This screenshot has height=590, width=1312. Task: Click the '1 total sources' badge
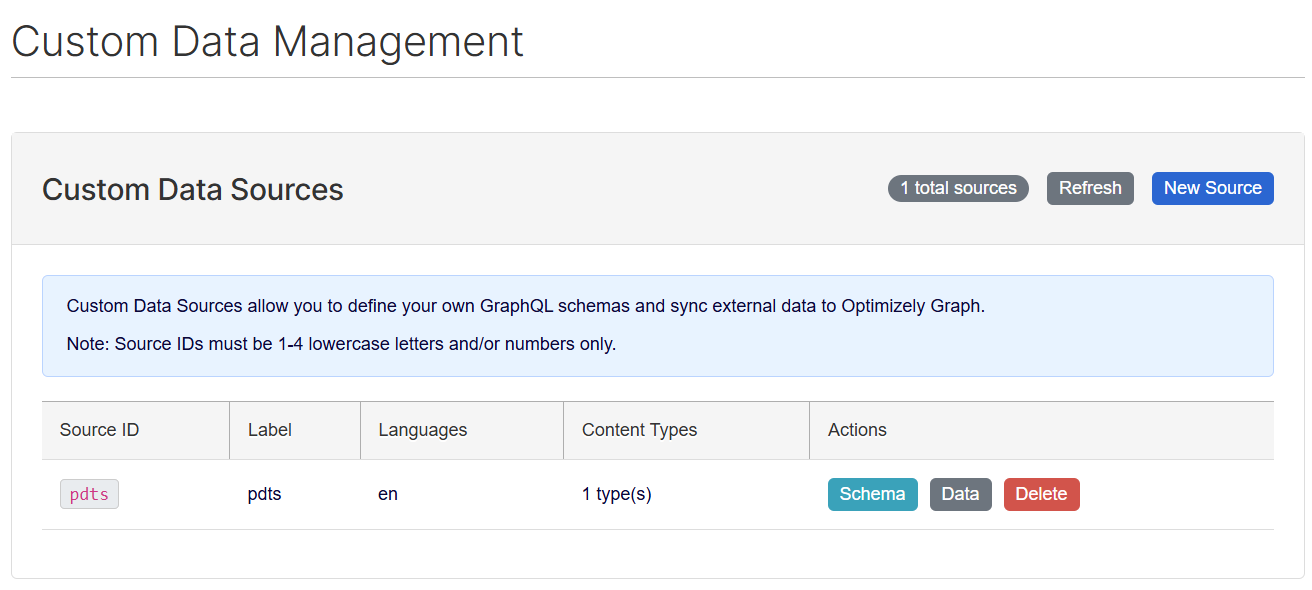coord(957,188)
